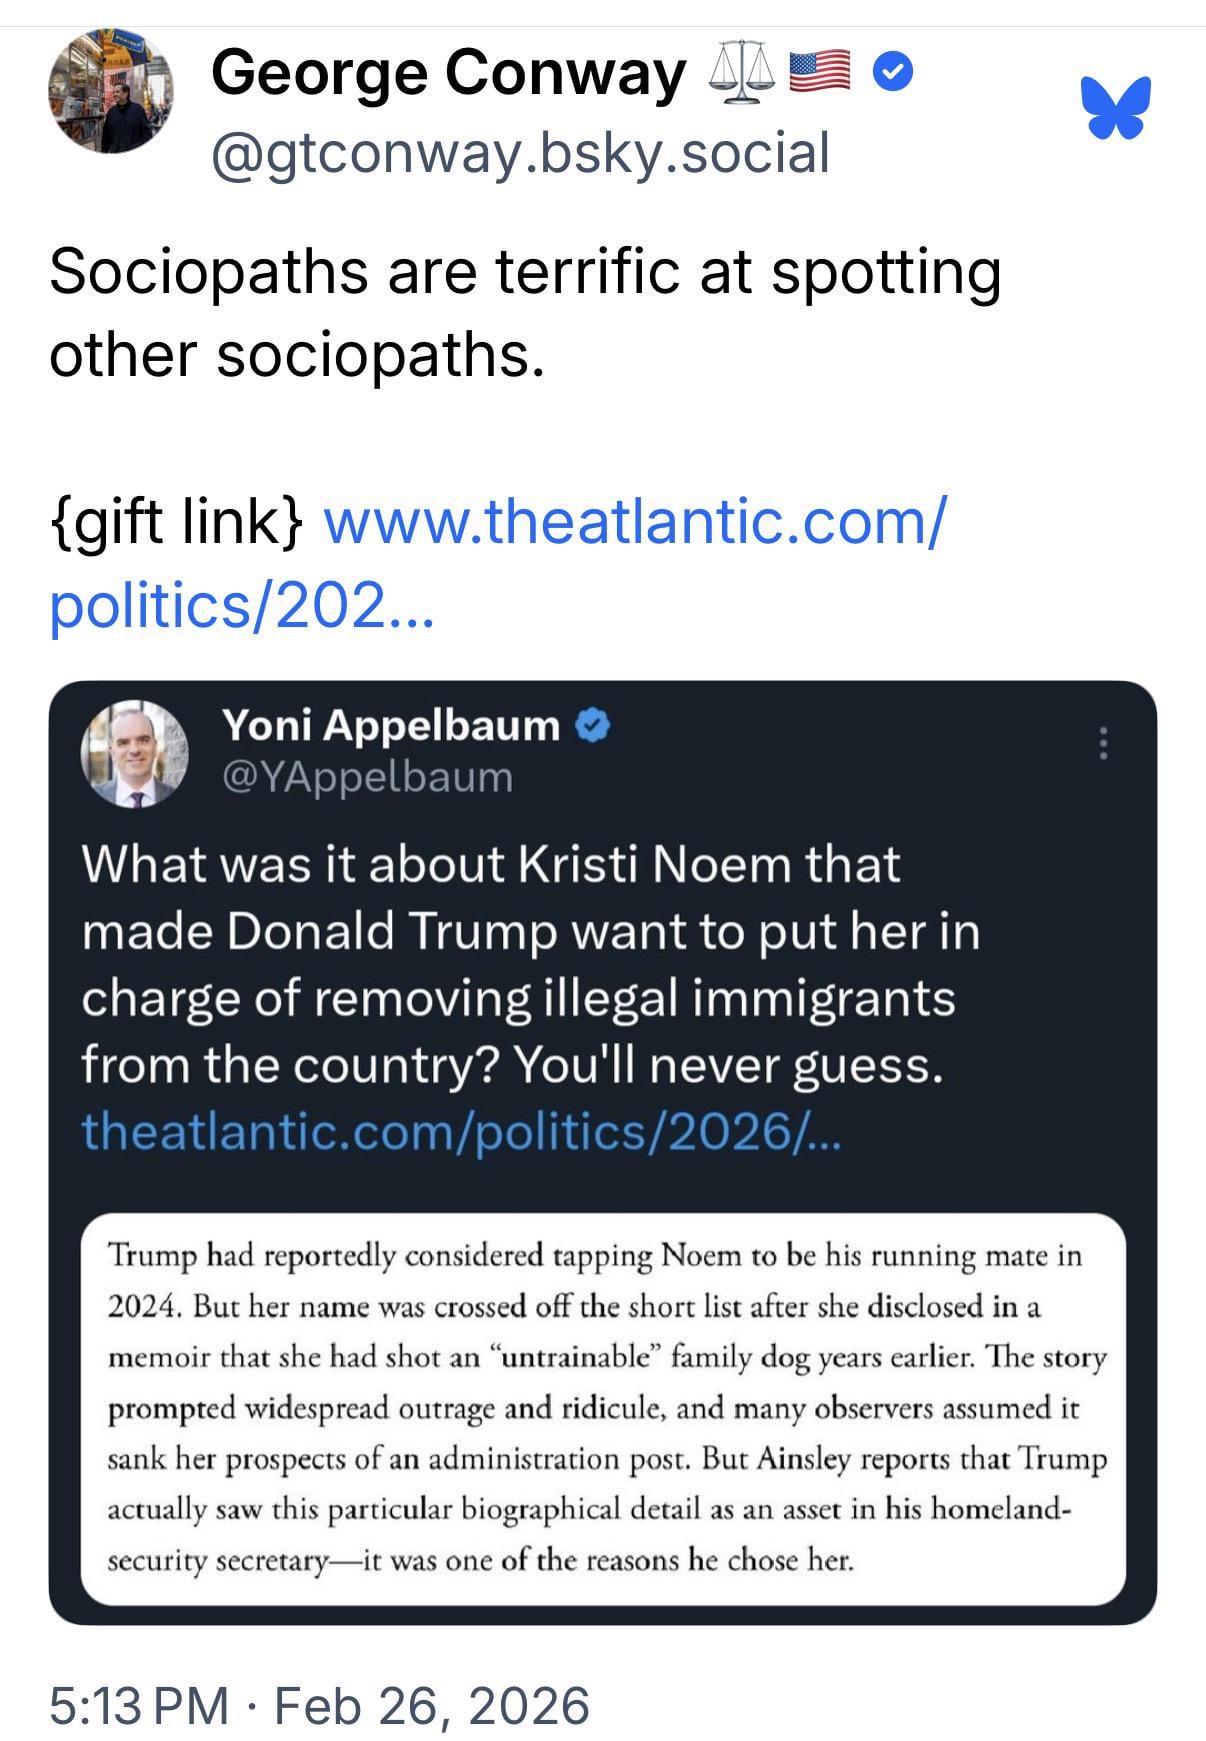Click George Conway's blue verified checkmark

point(893,73)
